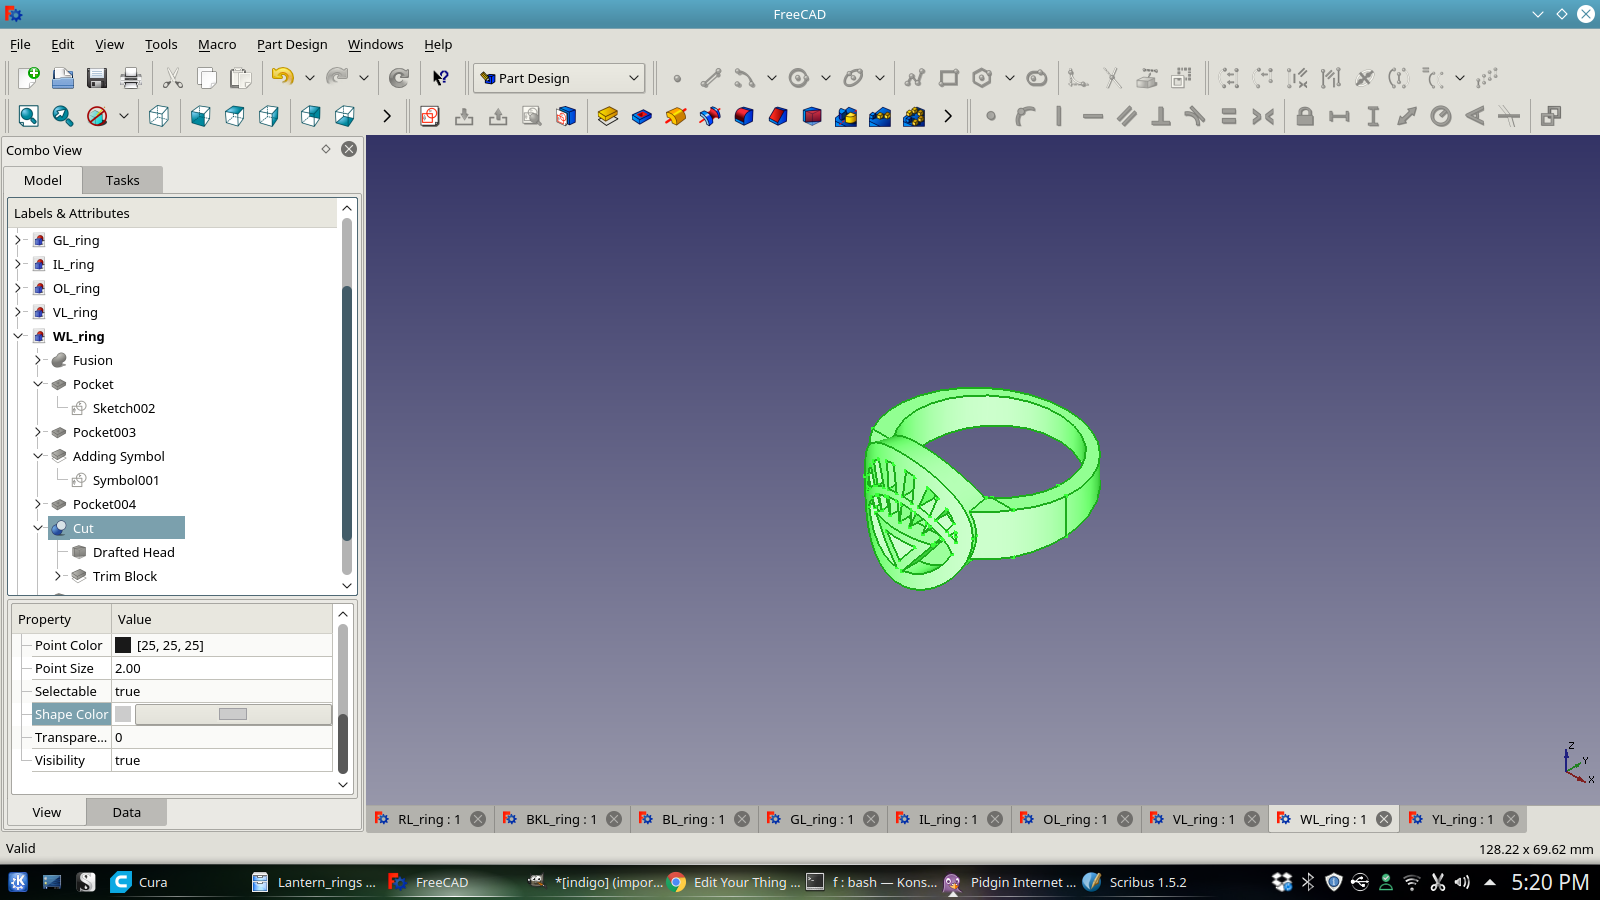Open the File menu
Screen dimensions: 1600x900
[20, 44]
